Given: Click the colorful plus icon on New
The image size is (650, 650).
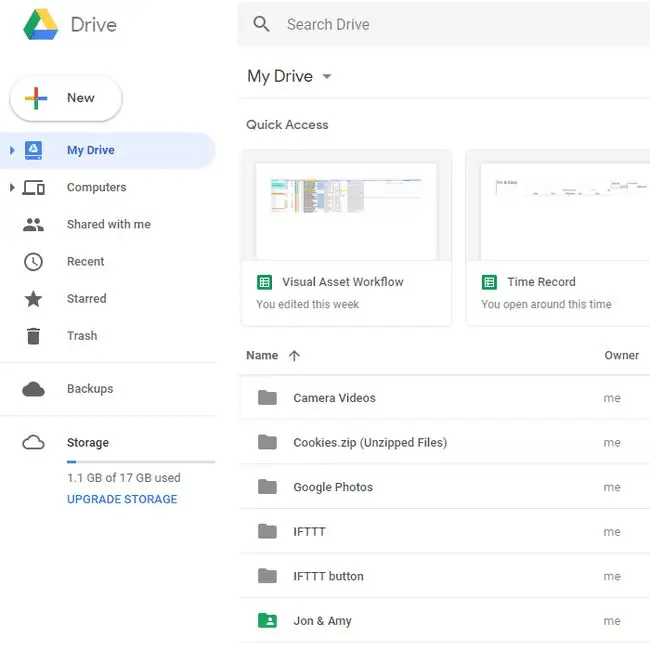Looking at the screenshot, I should [x=36, y=98].
